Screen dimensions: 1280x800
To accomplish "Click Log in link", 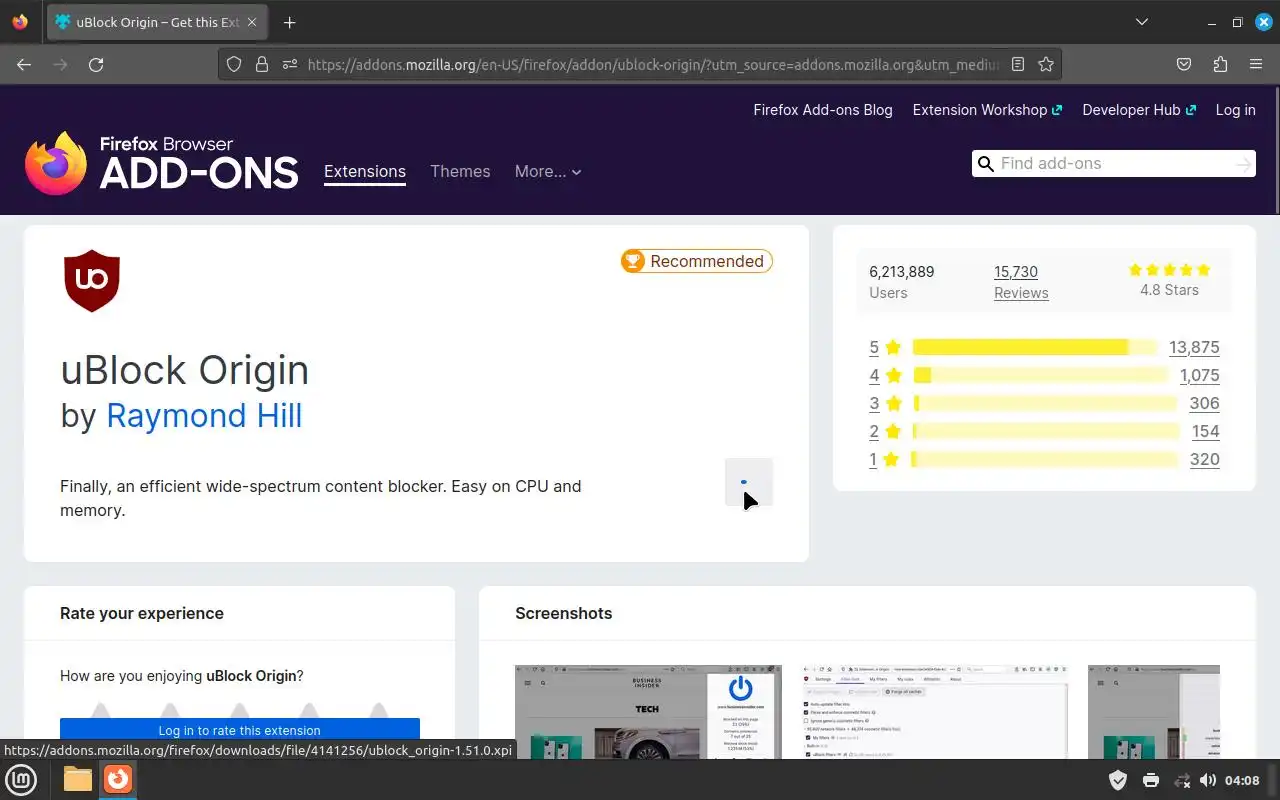I will click(x=1235, y=110).
